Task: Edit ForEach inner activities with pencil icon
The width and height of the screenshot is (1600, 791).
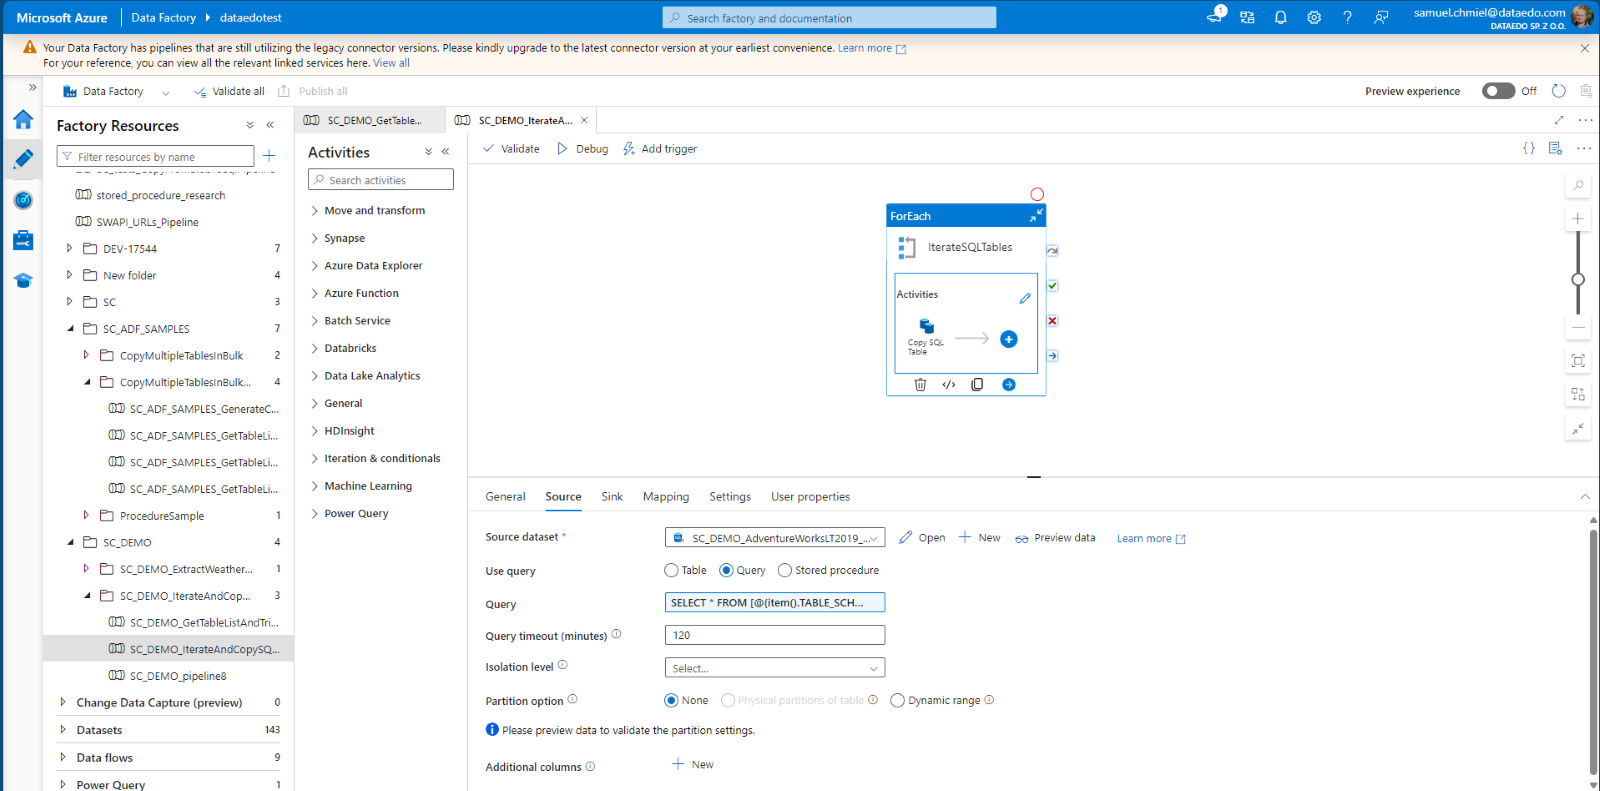Action: 1025,298
